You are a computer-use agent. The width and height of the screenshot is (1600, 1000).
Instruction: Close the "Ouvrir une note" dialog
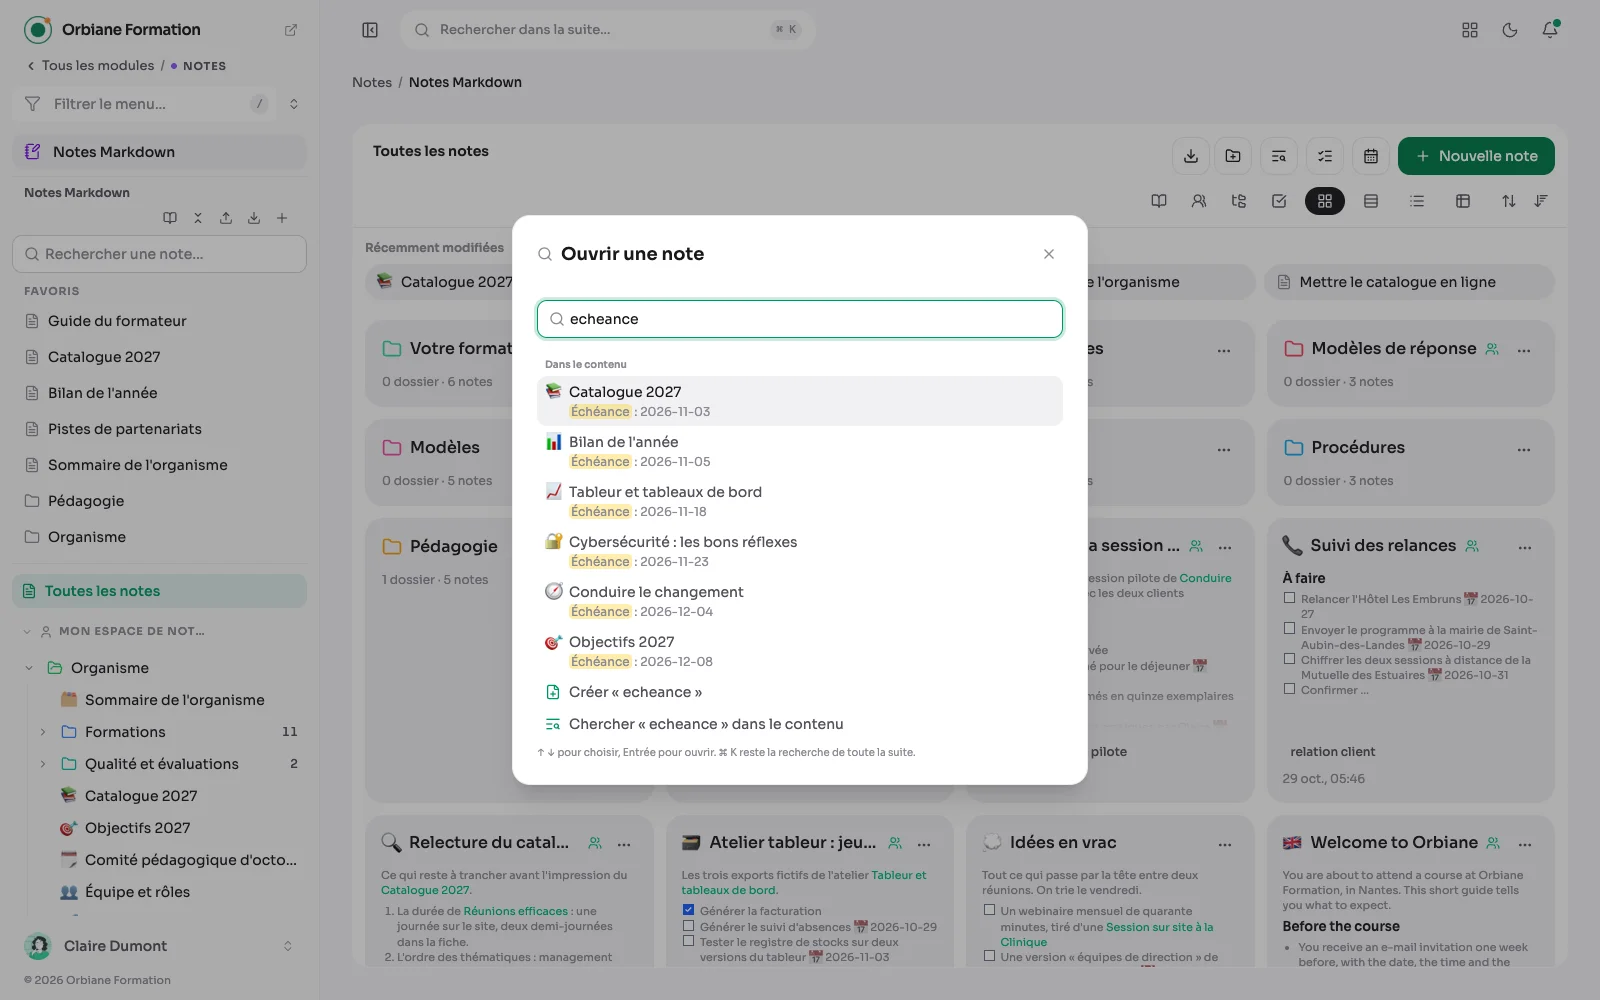coord(1049,254)
